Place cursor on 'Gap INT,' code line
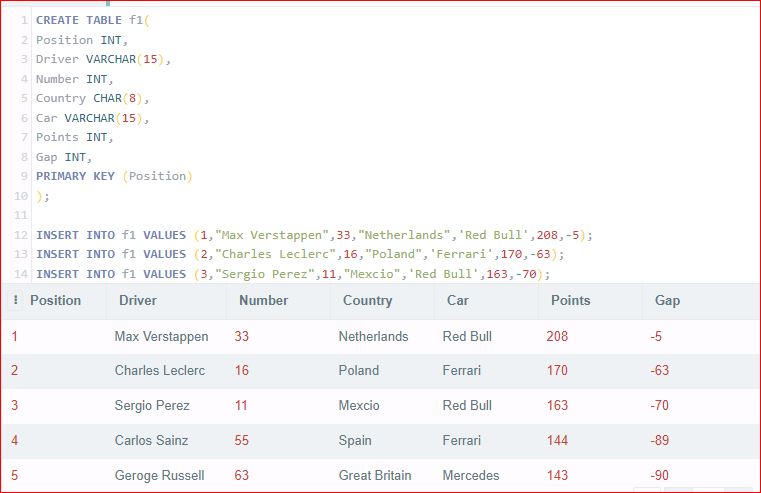The height and width of the screenshot is (493, 761). pyautogui.click(x=64, y=157)
